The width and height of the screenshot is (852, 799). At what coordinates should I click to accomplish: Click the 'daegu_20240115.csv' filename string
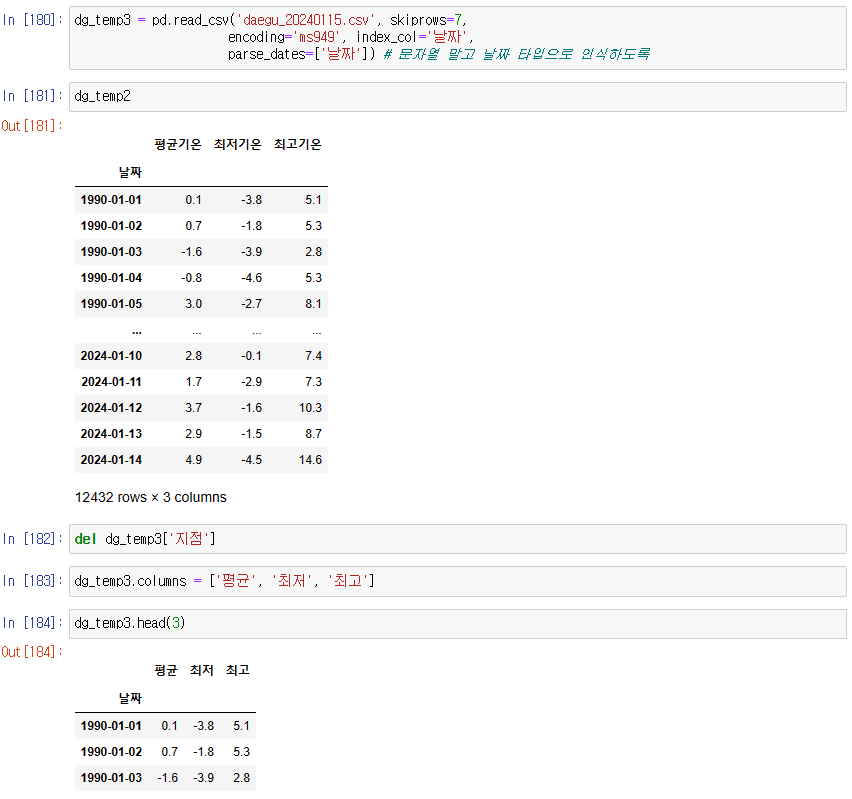pyautogui.click(x=306, y=20)
